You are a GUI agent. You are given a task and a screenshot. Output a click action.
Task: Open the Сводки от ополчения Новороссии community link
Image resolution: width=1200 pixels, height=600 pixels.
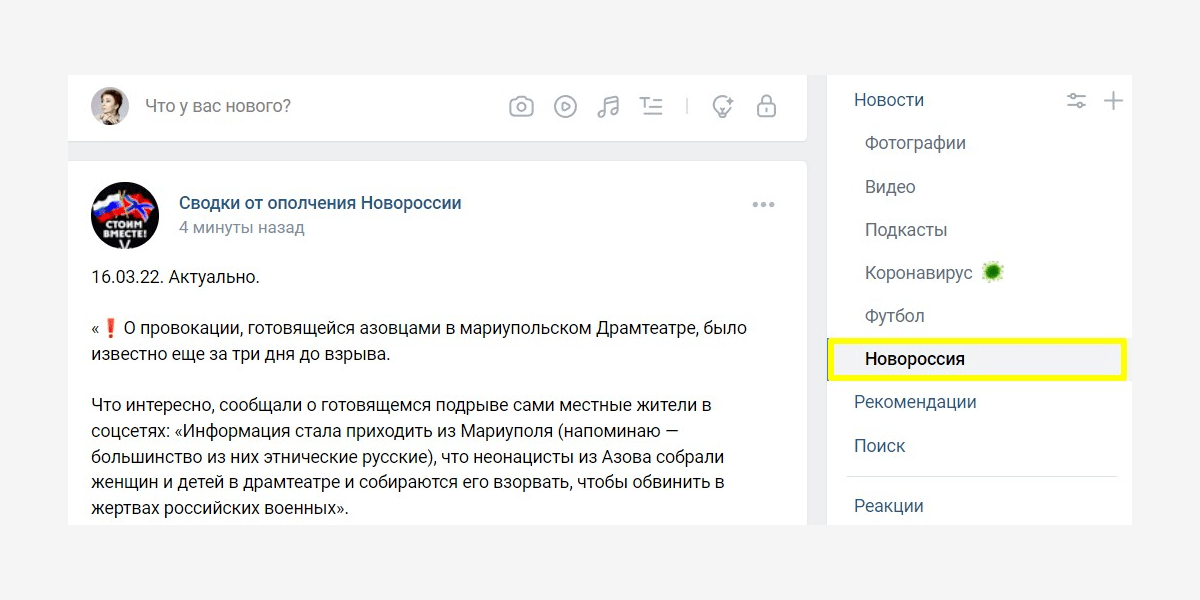320,203
